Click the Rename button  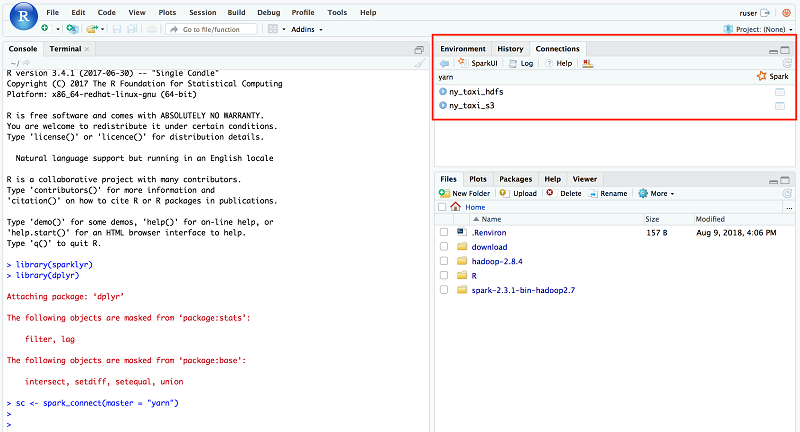(x=608, y=193)
